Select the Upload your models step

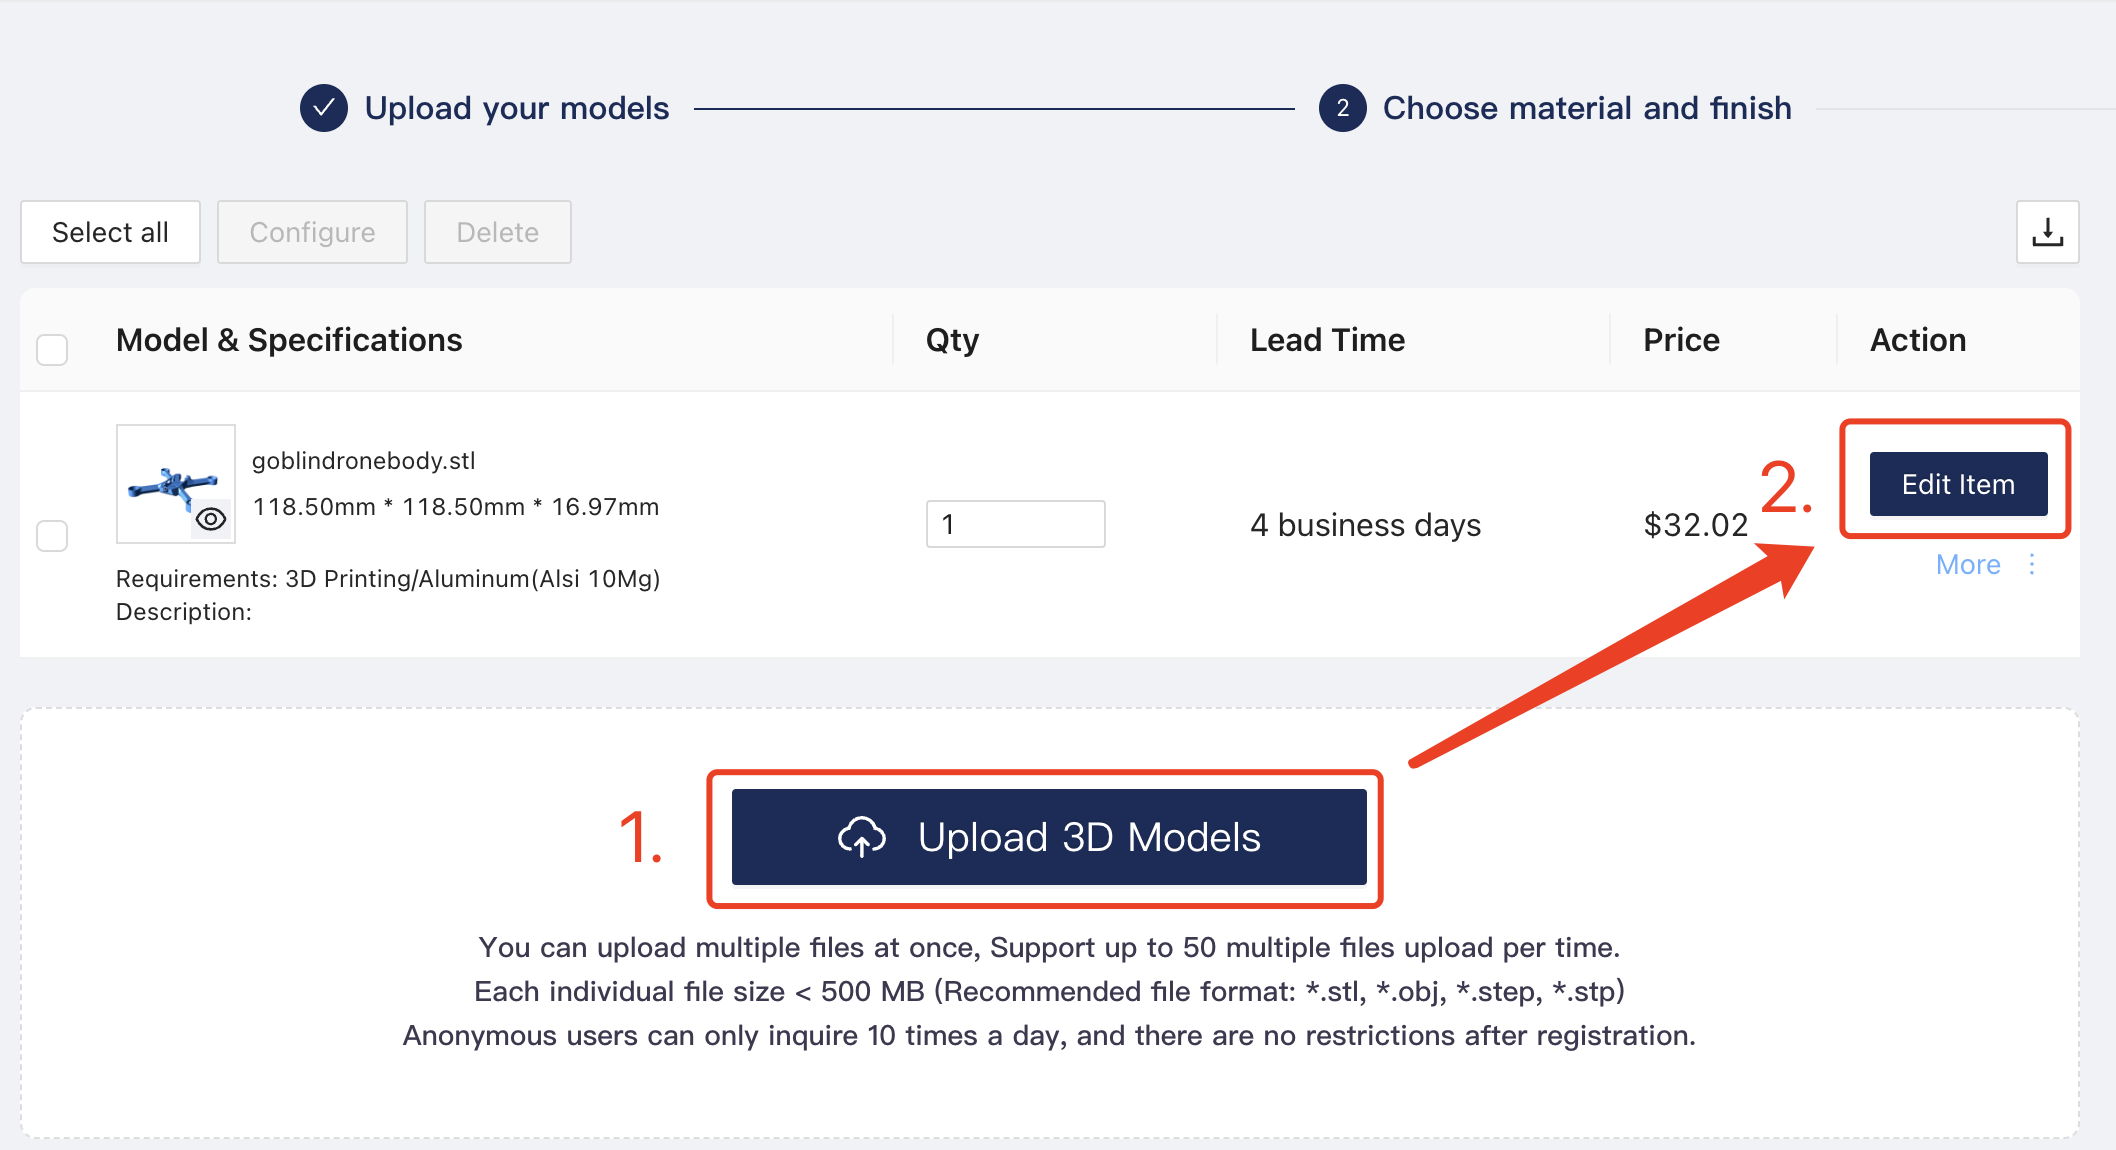[x=518, y=108]
